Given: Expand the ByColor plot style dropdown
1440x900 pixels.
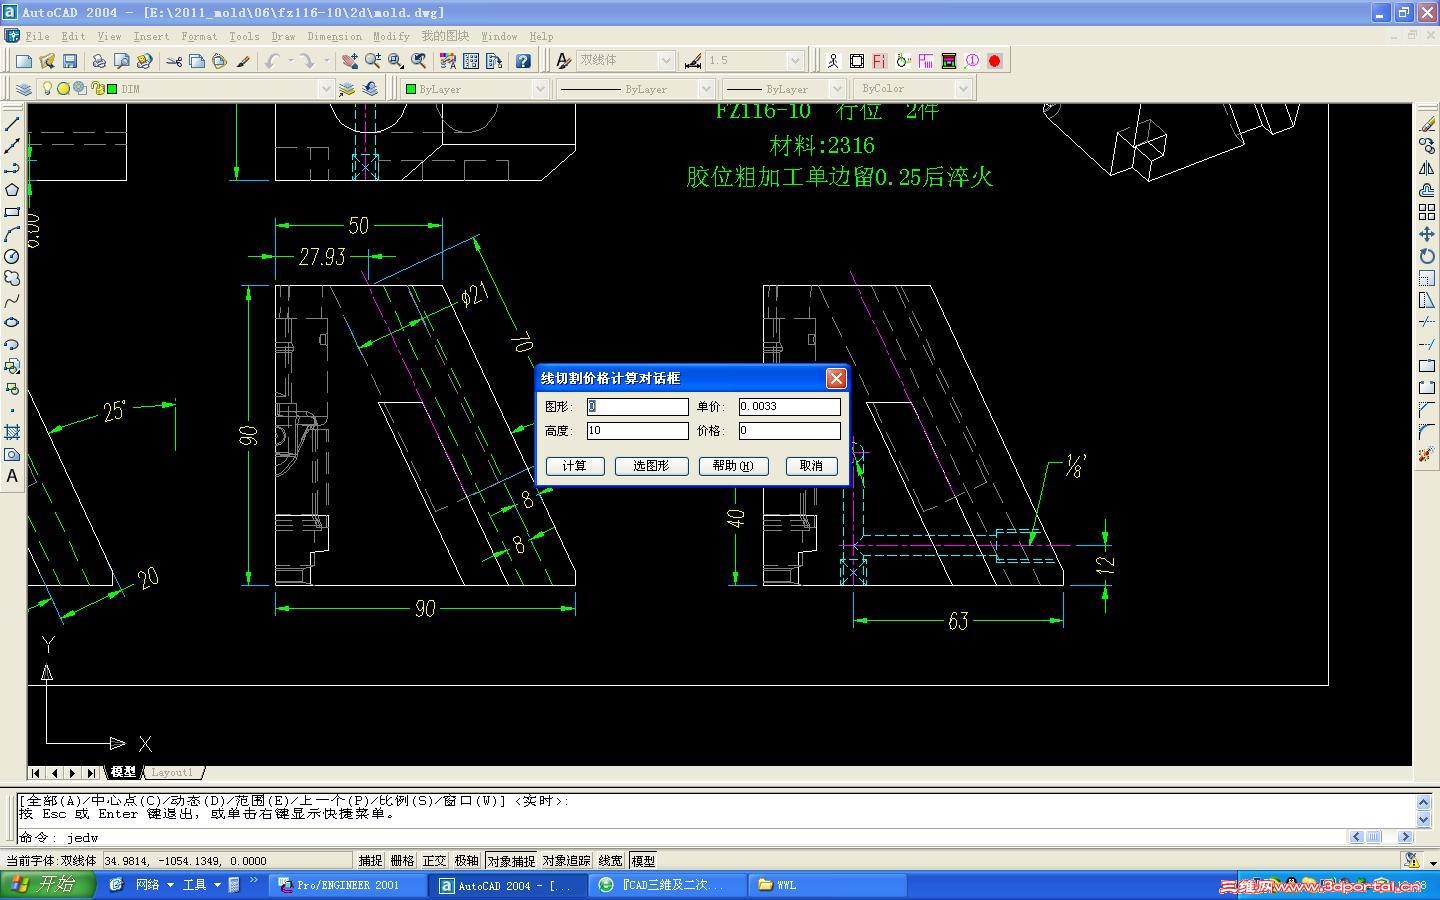Looking at the screenshot, I should click(x=962, y=89).
